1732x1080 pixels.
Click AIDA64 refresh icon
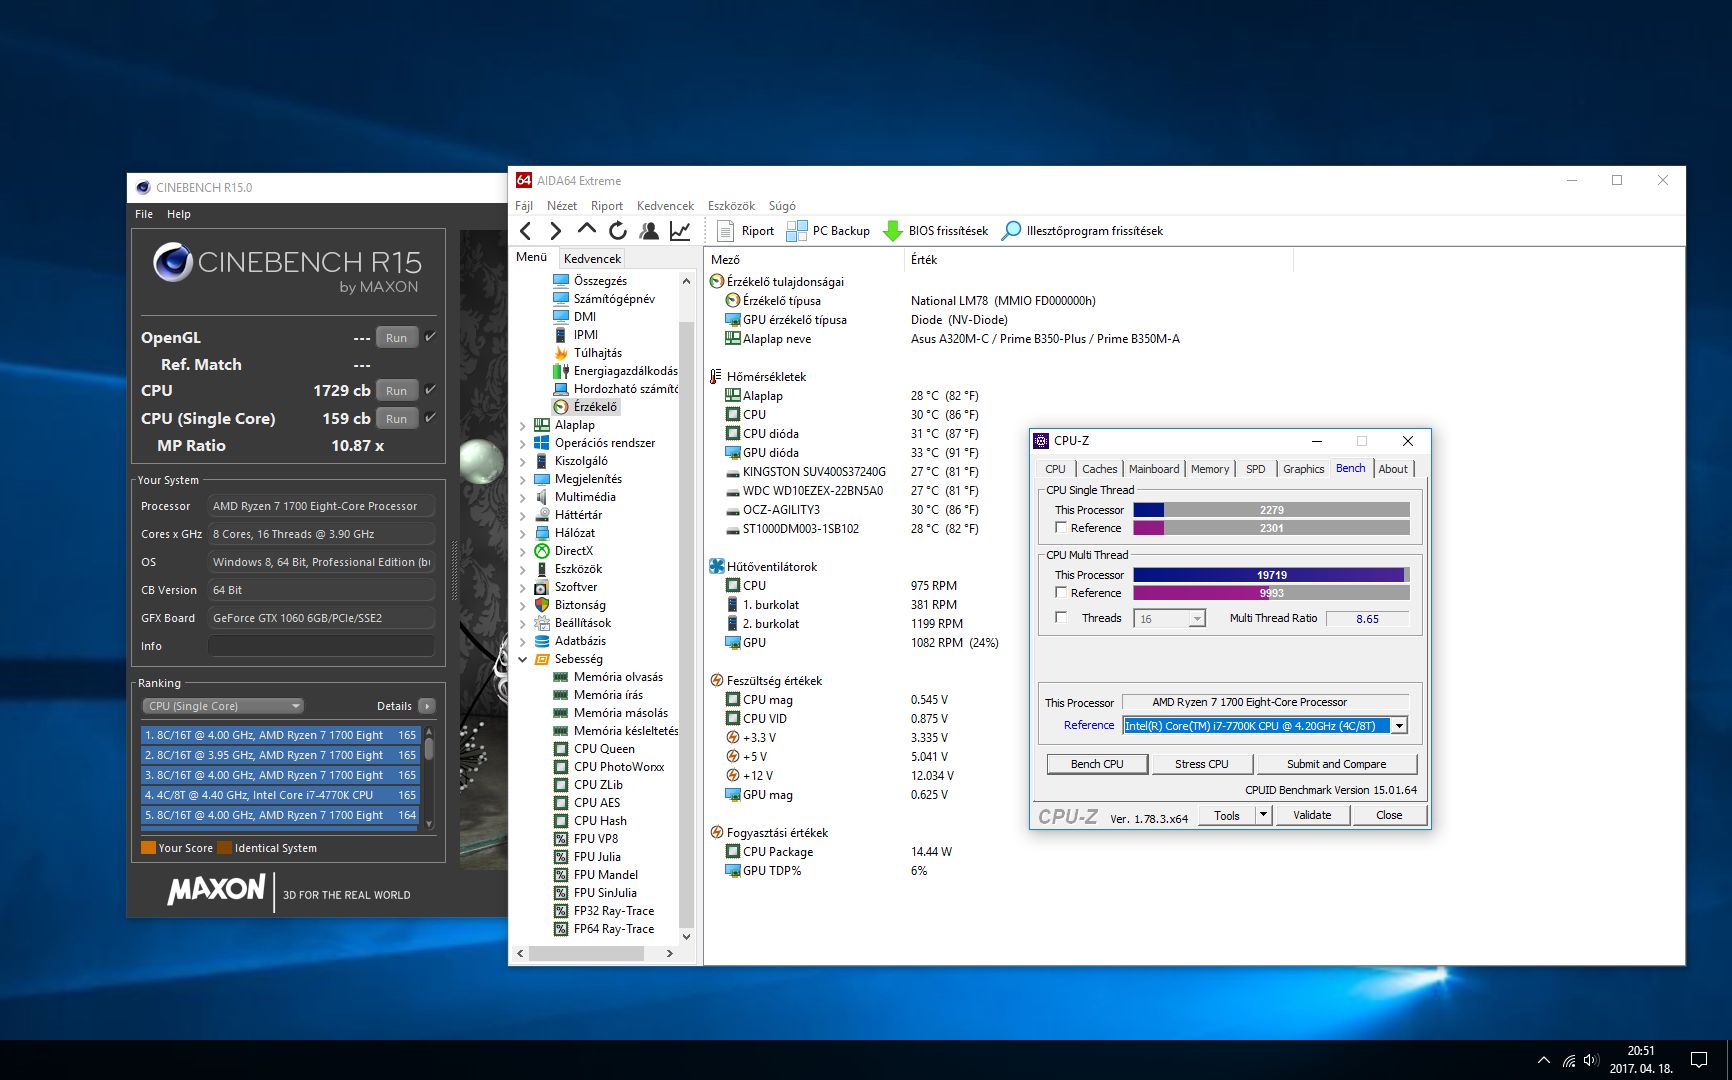[618, 231]
